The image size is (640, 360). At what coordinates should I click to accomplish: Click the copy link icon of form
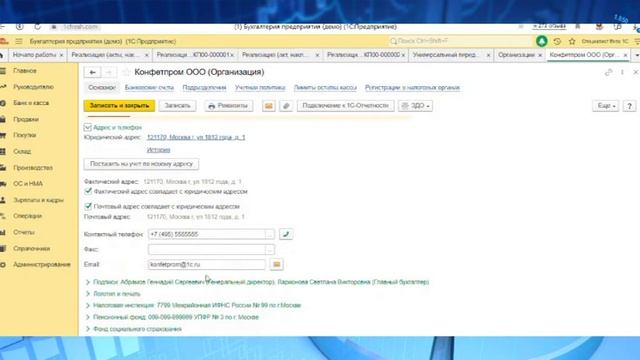[x=609, y=72]
